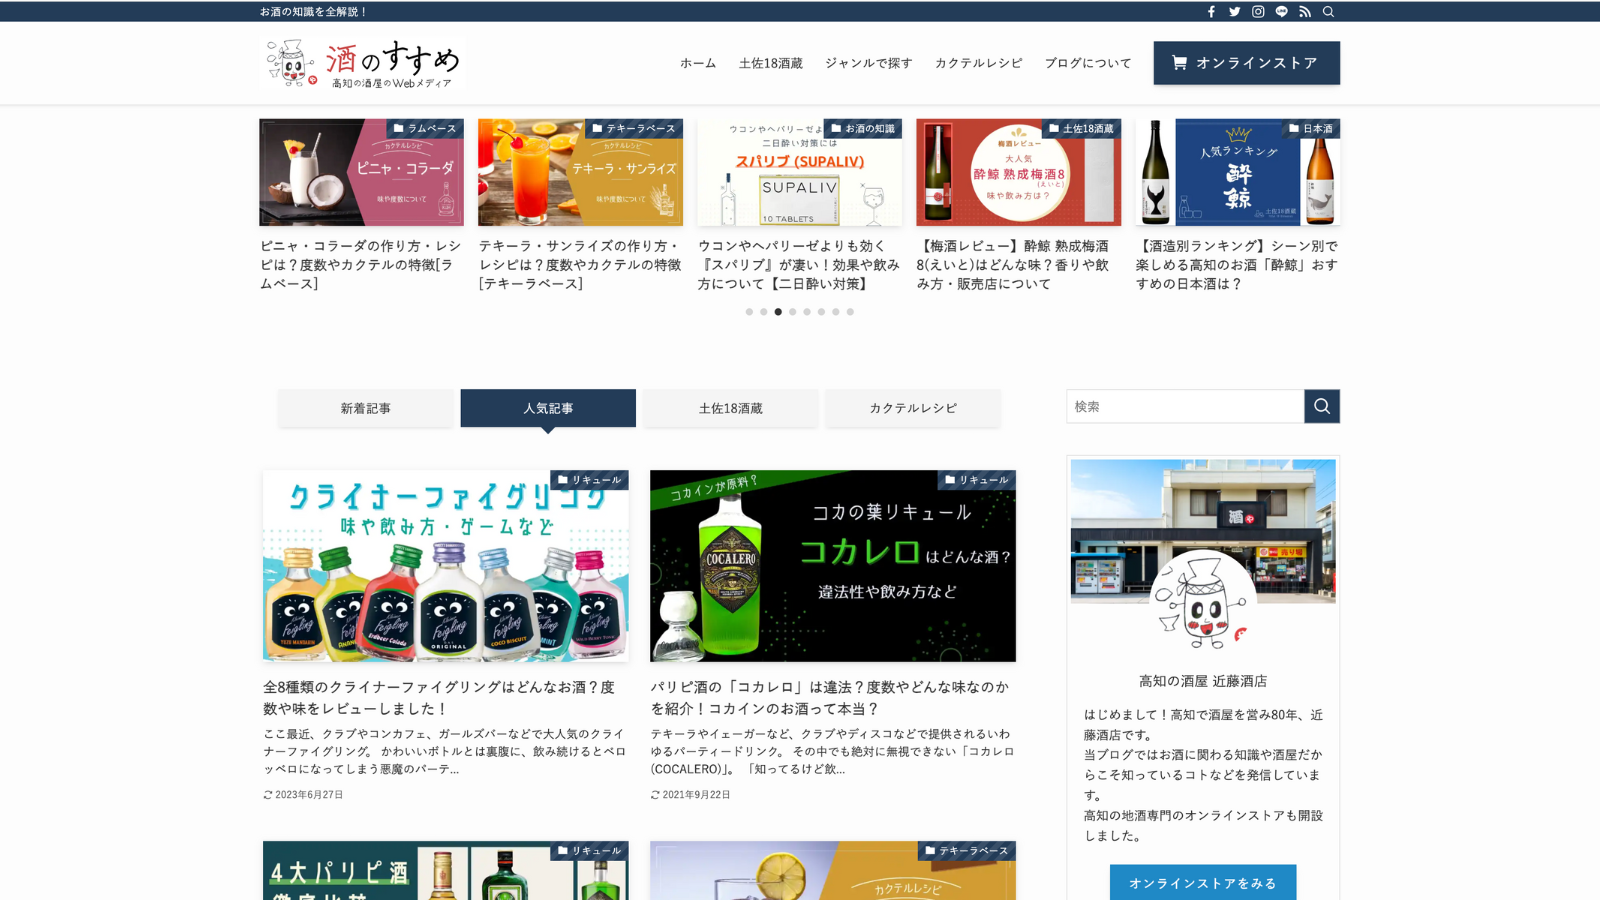Screen dimensions: 1600x900
Task: Click the top bar search magnifier icon
Action: coord(1329,12)
